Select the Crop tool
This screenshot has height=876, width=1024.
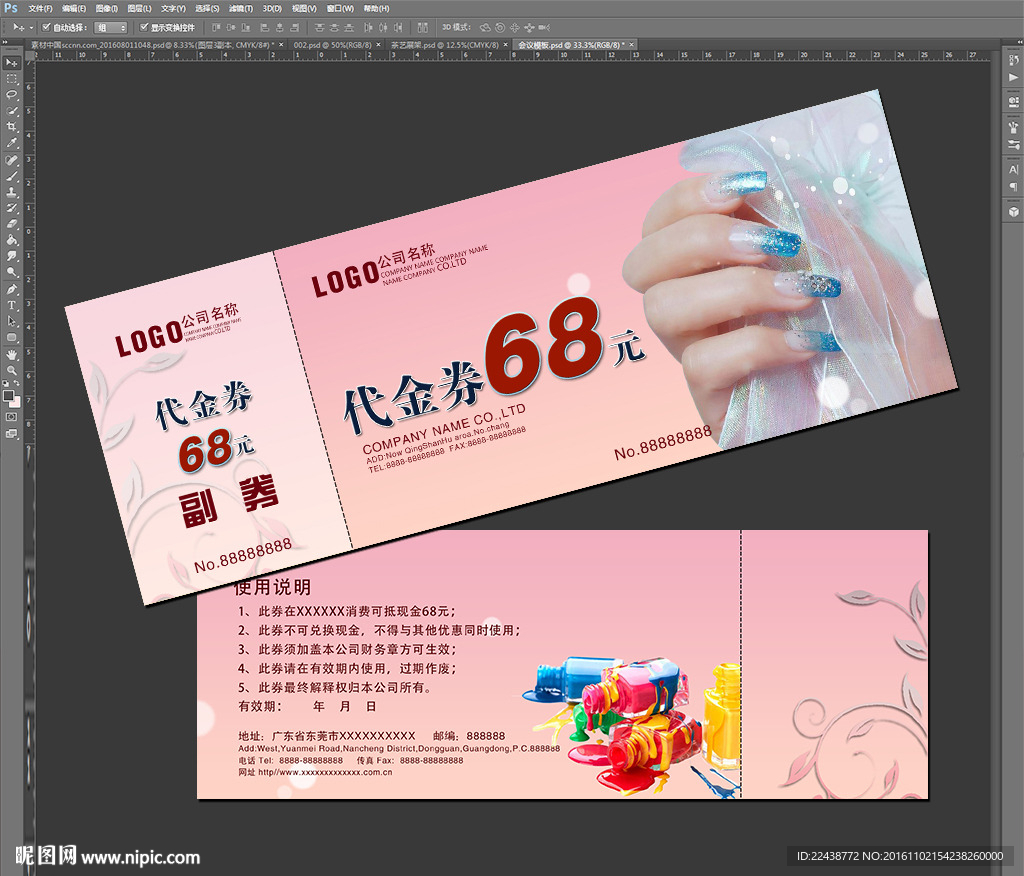coord(12,127)
